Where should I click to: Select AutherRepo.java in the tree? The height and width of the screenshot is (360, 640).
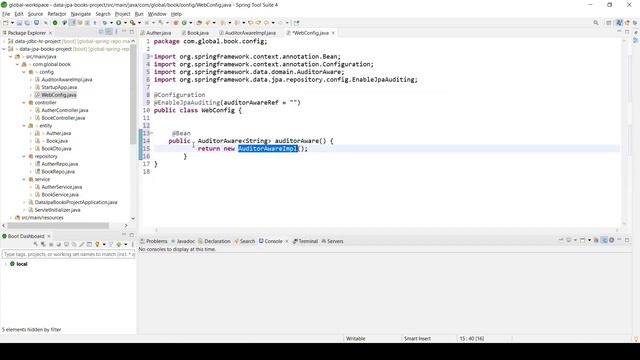click(x=60, y=164)
